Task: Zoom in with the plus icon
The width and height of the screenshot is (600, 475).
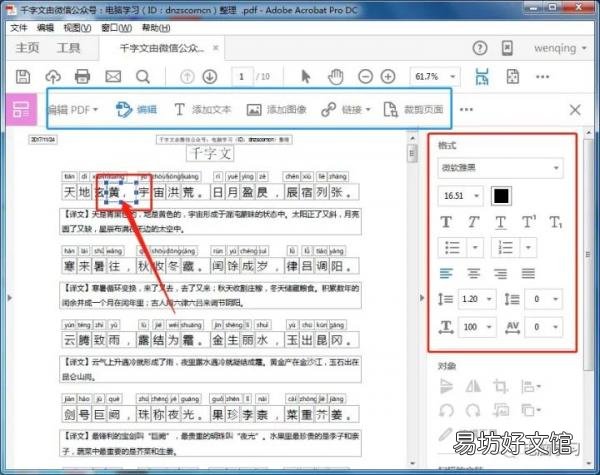Action: [x=388, y=77]
